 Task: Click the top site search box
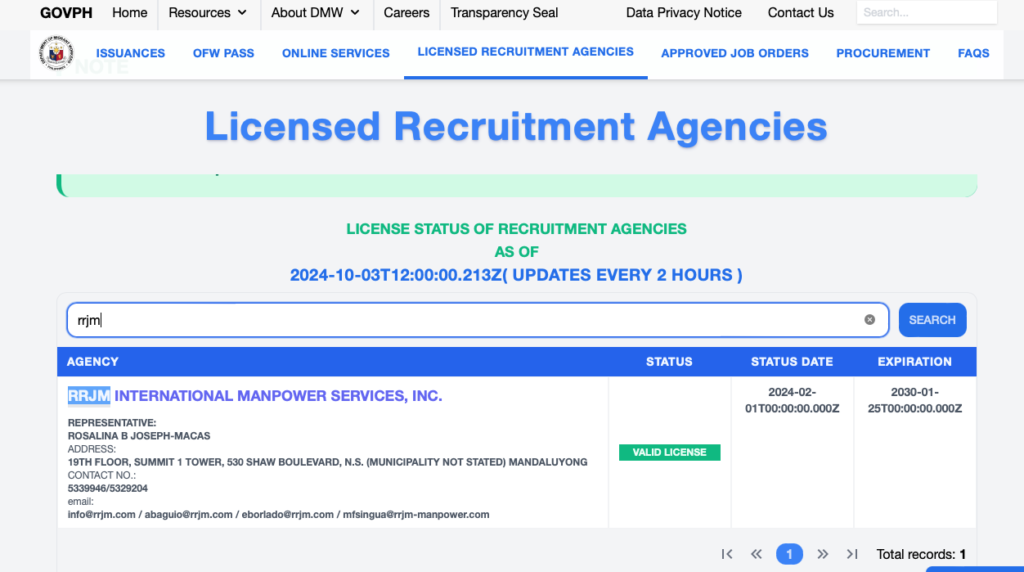click(x=927, y=12)
